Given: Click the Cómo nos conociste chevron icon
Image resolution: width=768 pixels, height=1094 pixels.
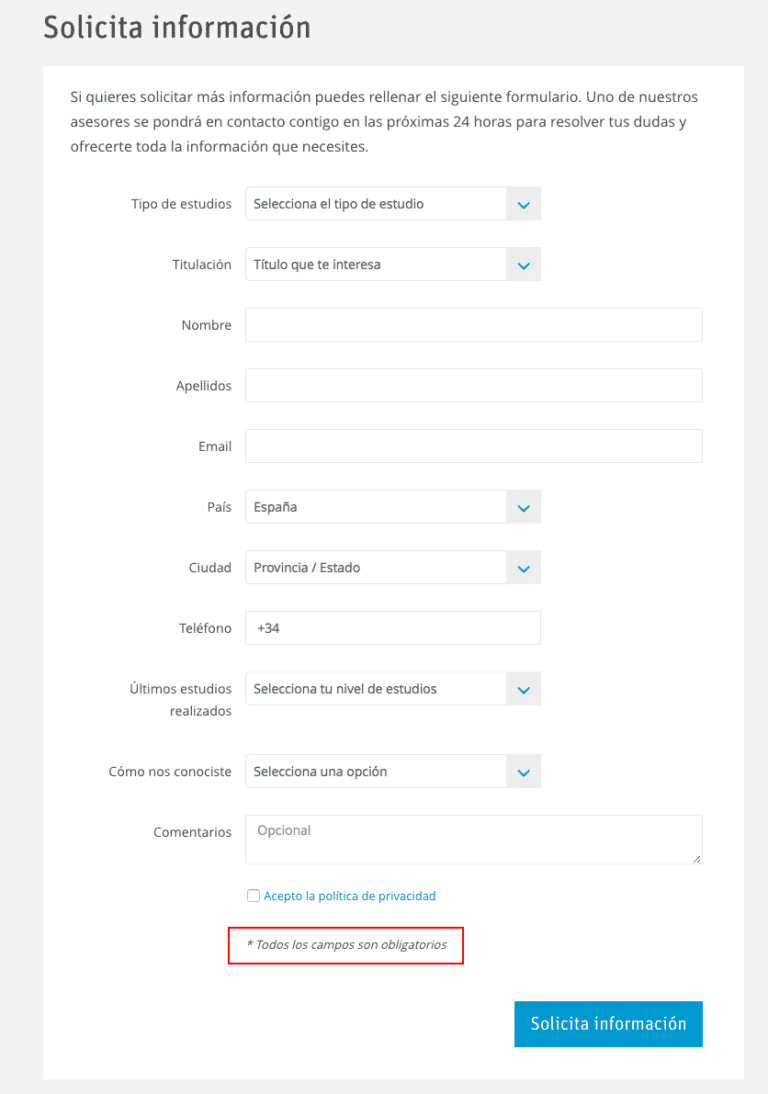Looking at the screenshot, I should point(522,771).
